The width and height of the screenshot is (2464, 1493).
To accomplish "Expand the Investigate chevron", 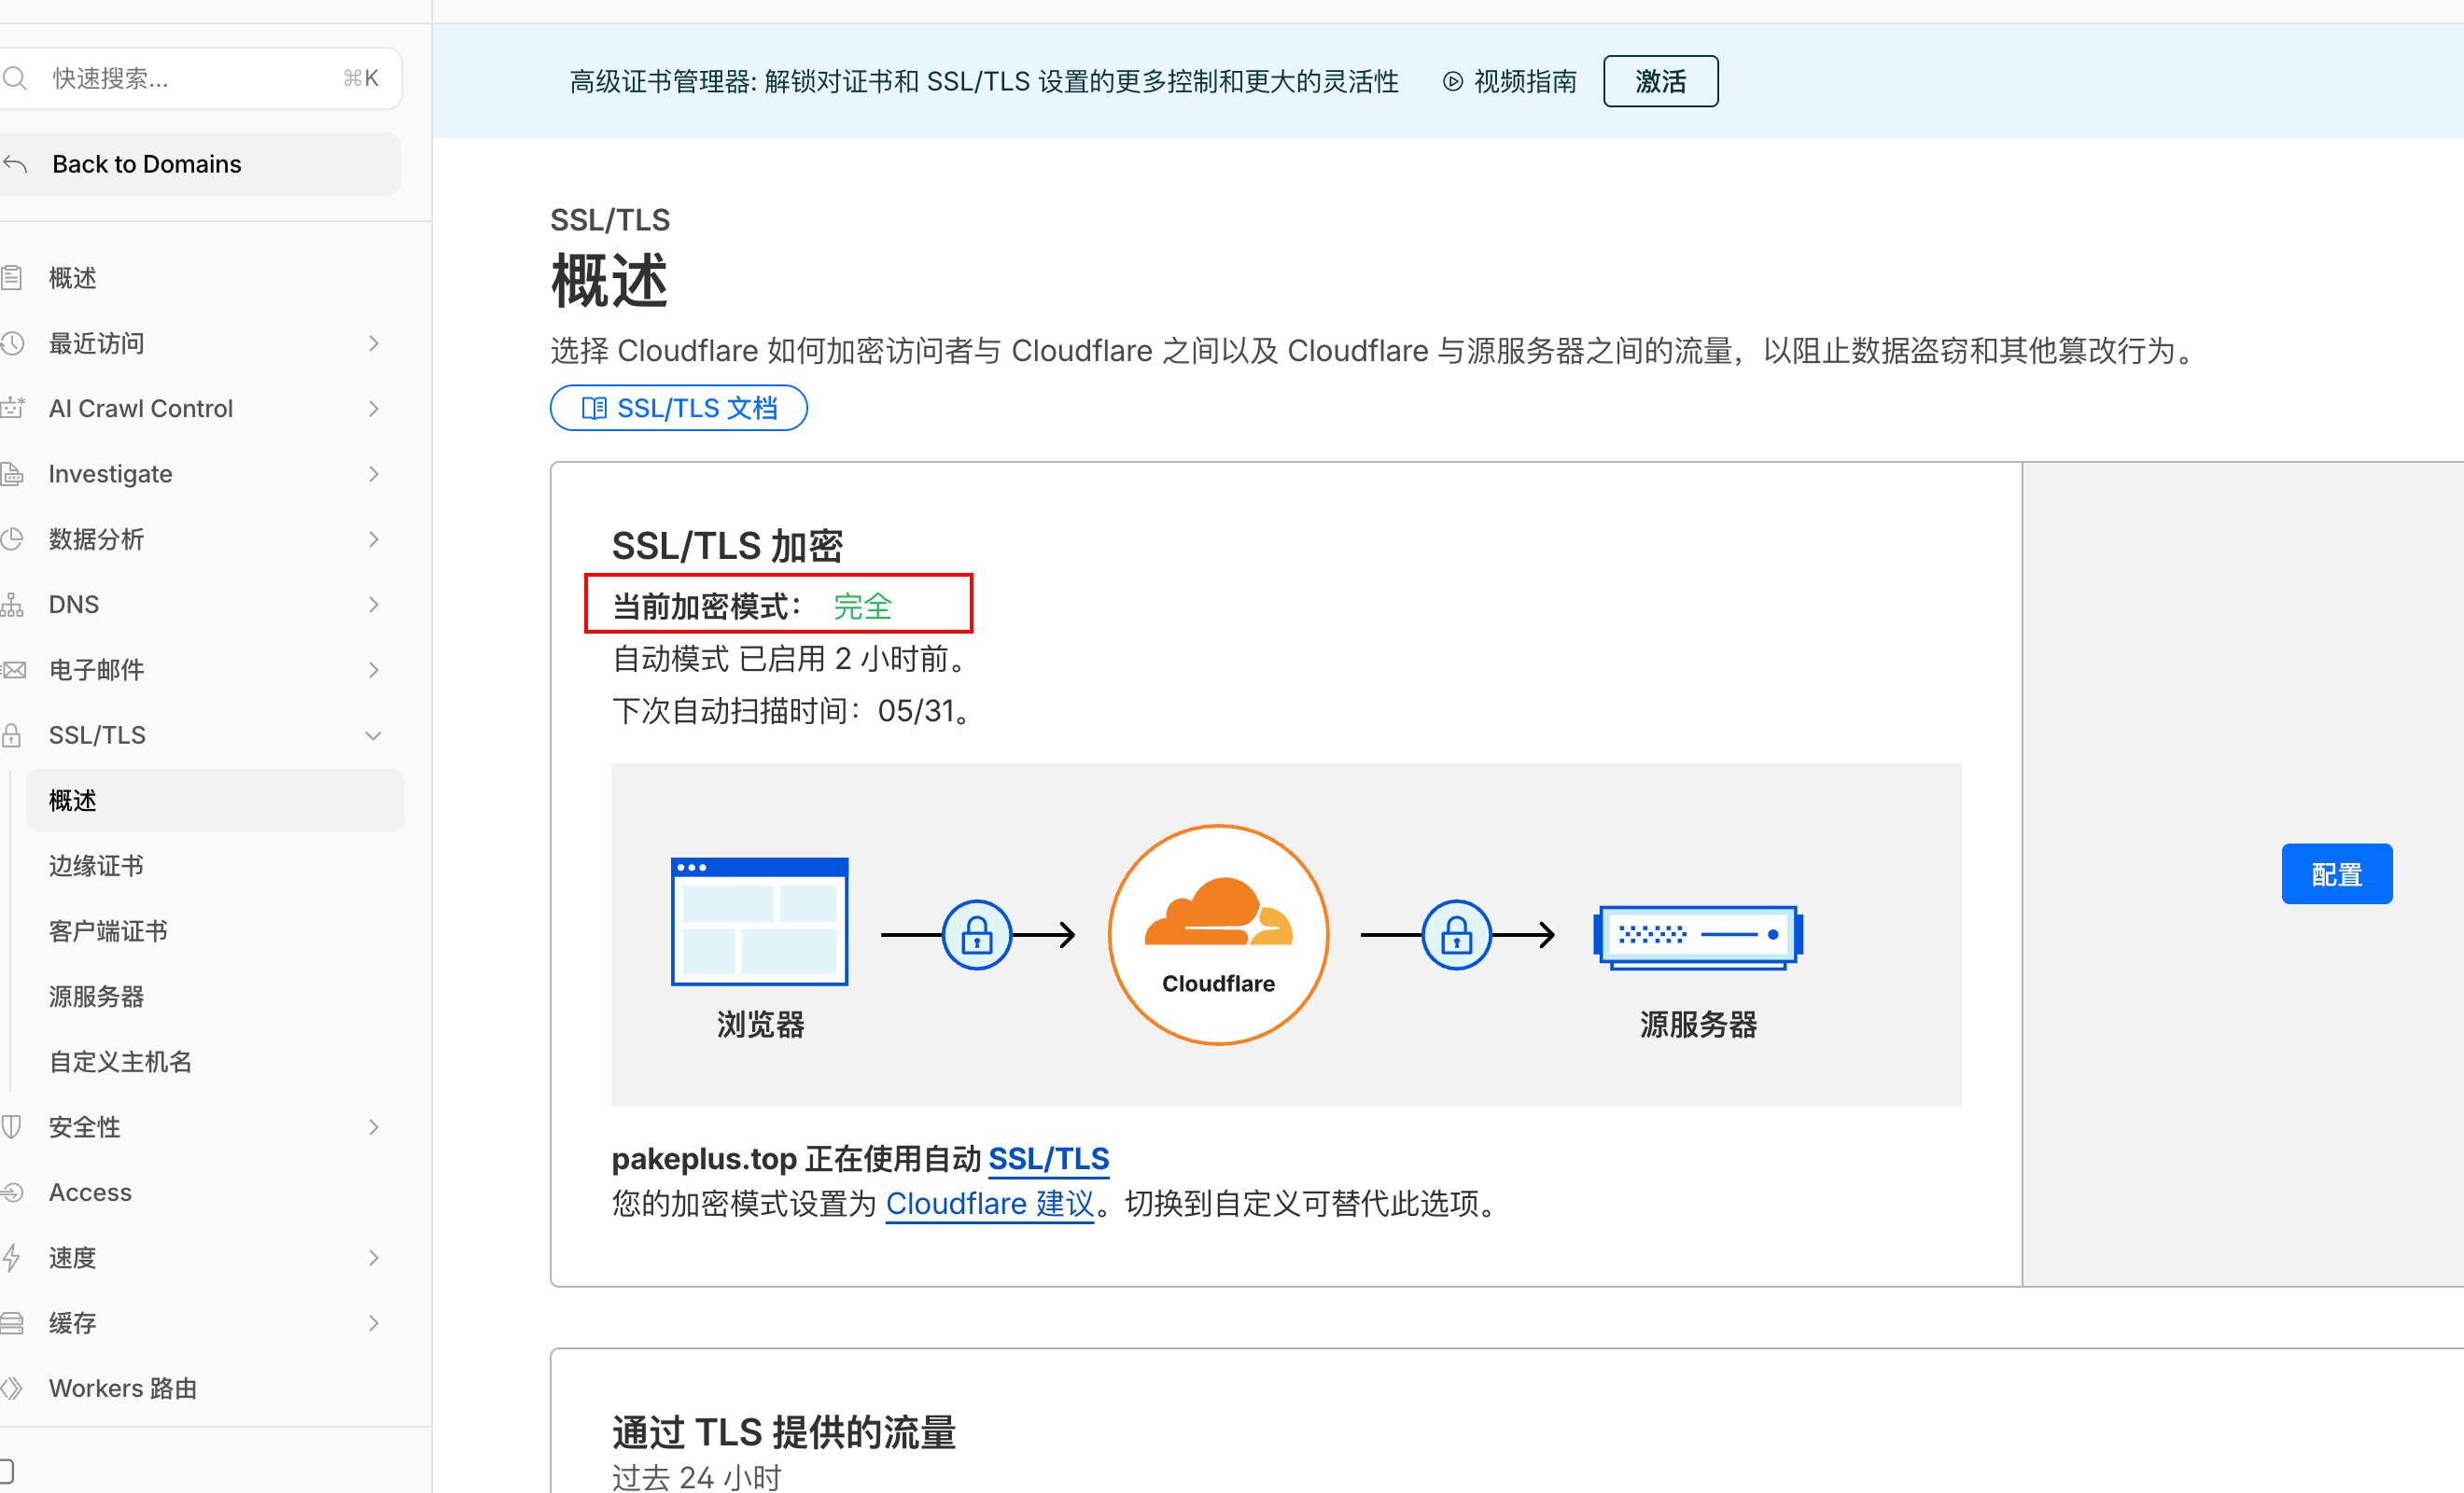I will click(x=374, y=474).
